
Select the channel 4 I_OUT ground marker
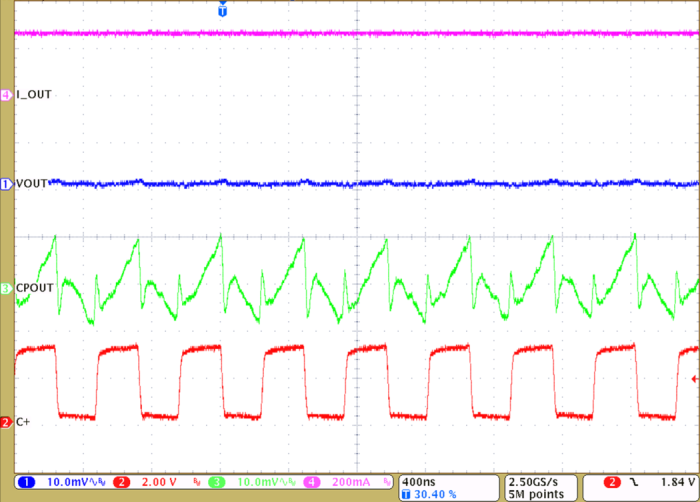click(7, 95)
